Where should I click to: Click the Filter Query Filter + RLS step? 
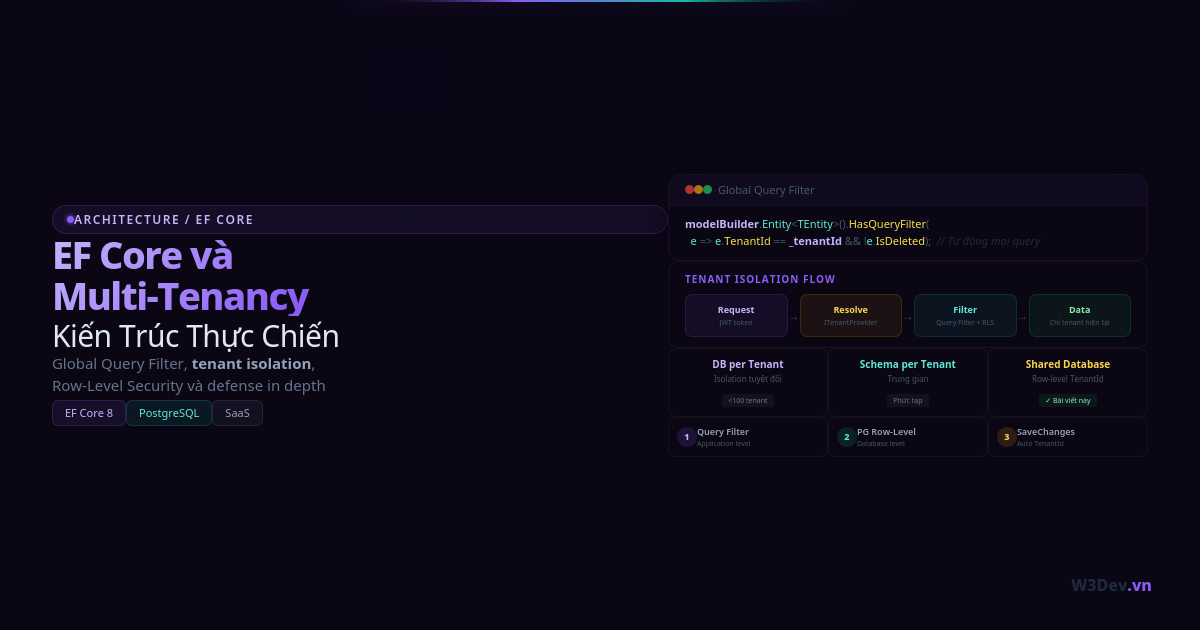coord(965,316)
